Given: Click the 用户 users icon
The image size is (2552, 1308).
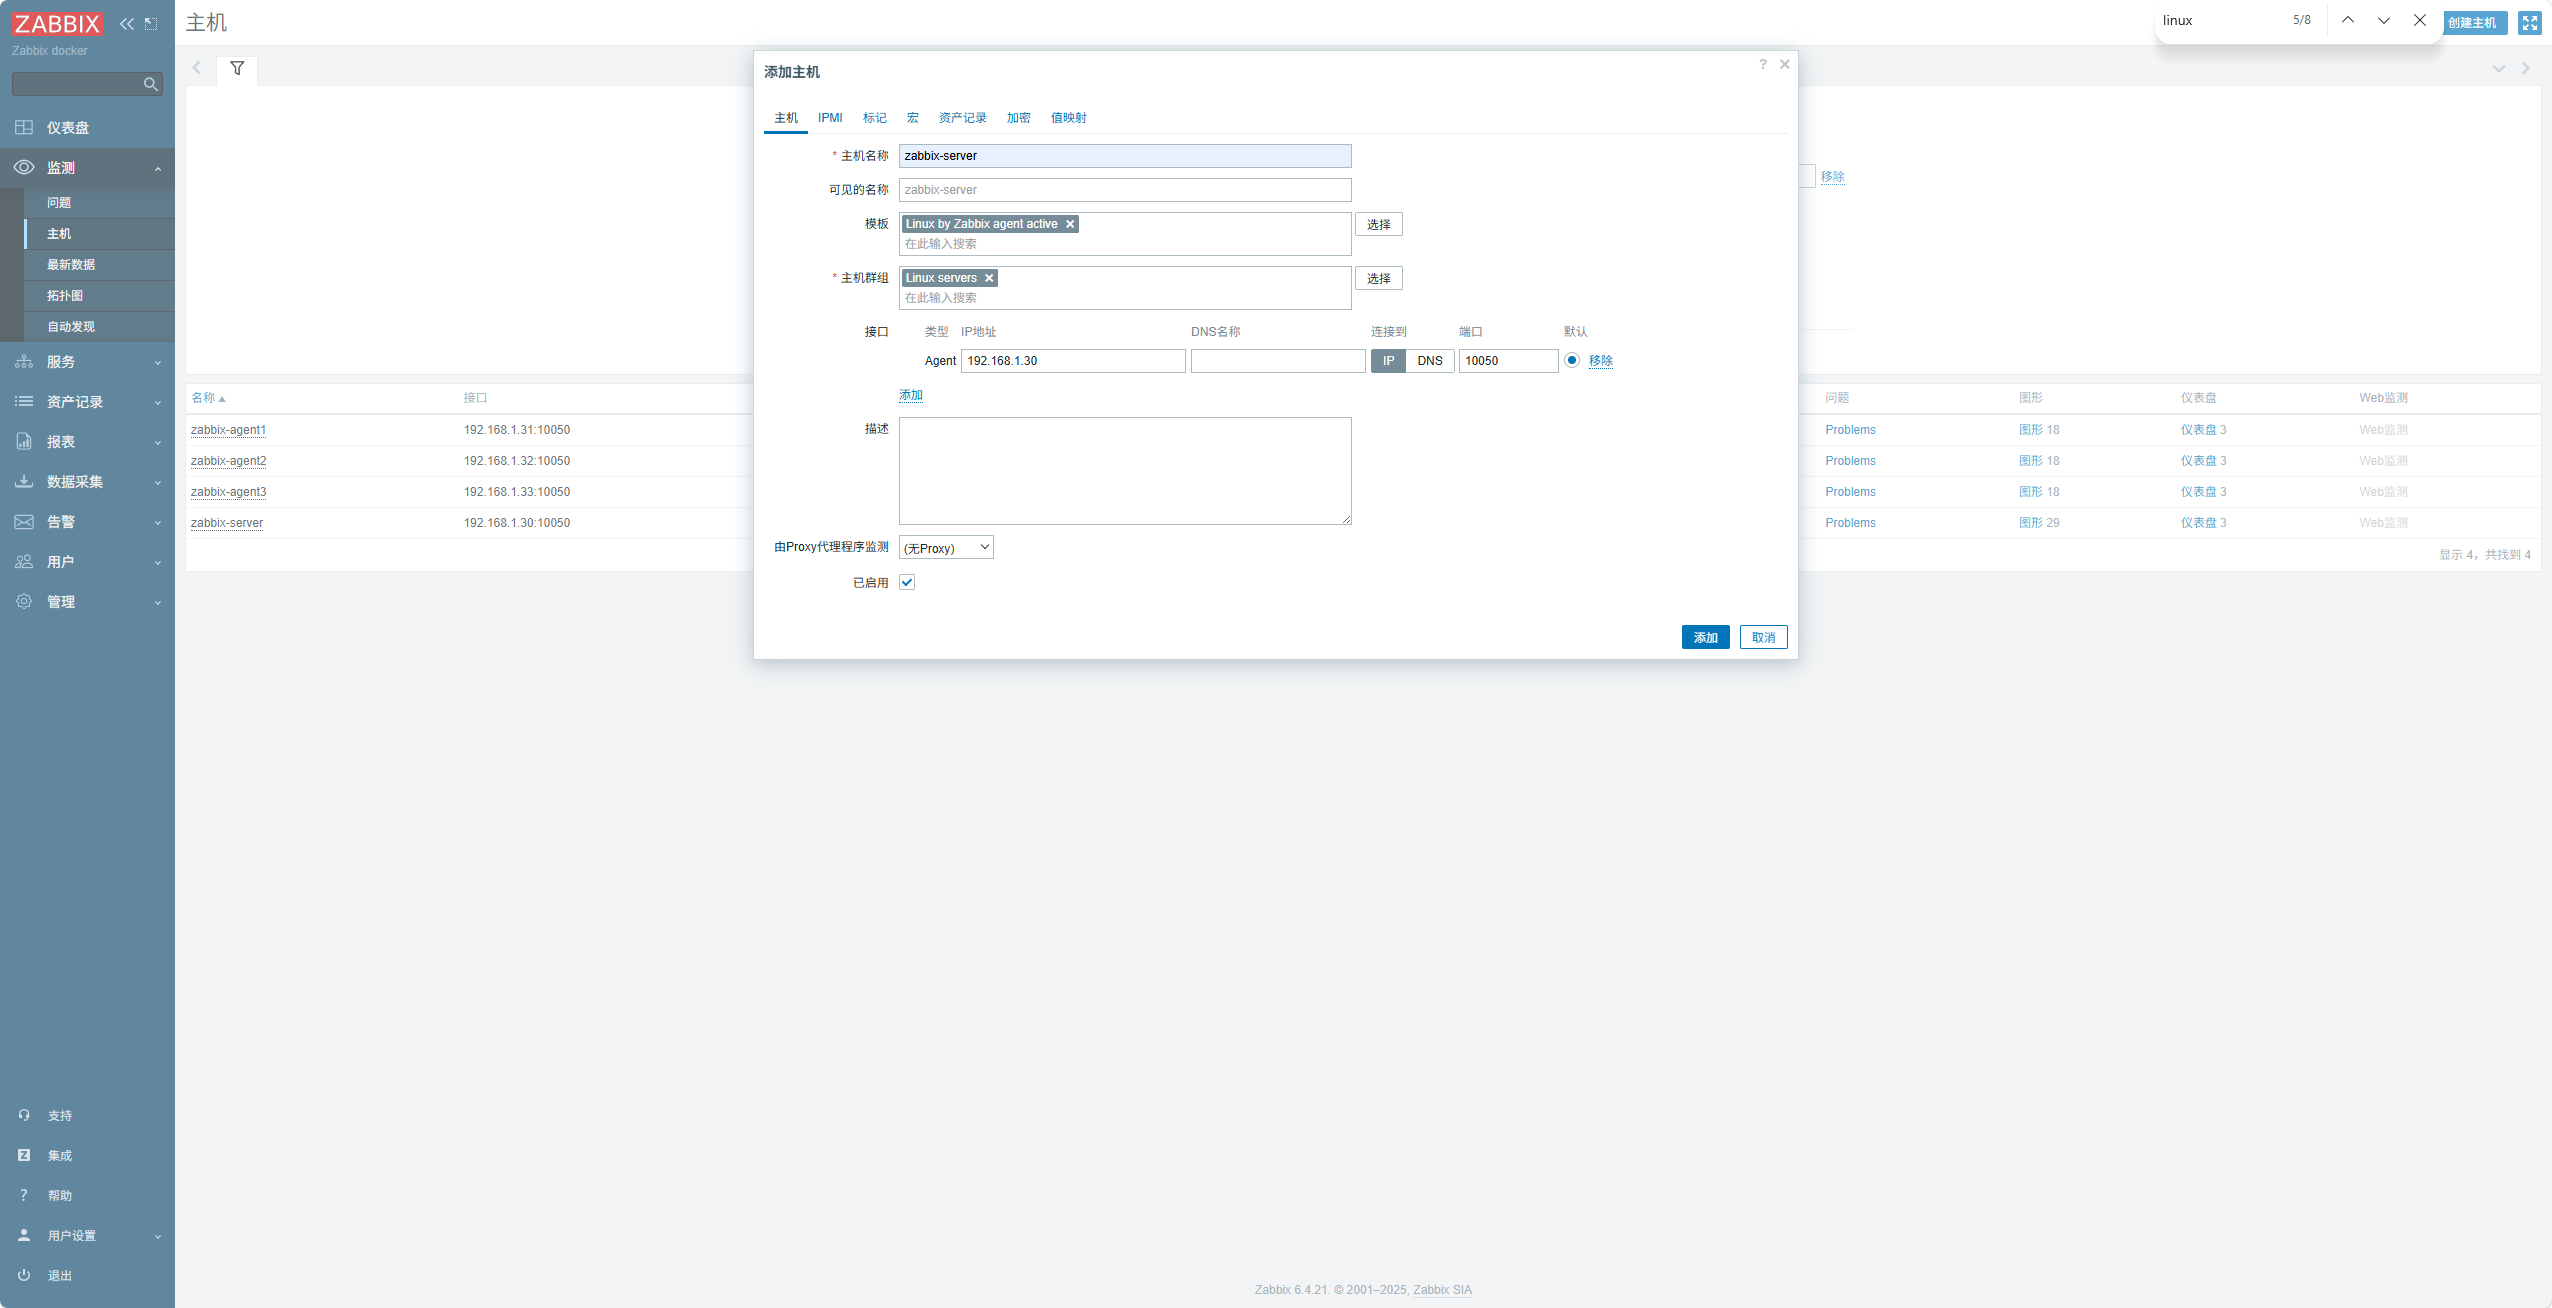Looking at the screenshot, I should (x=24, y=562).
